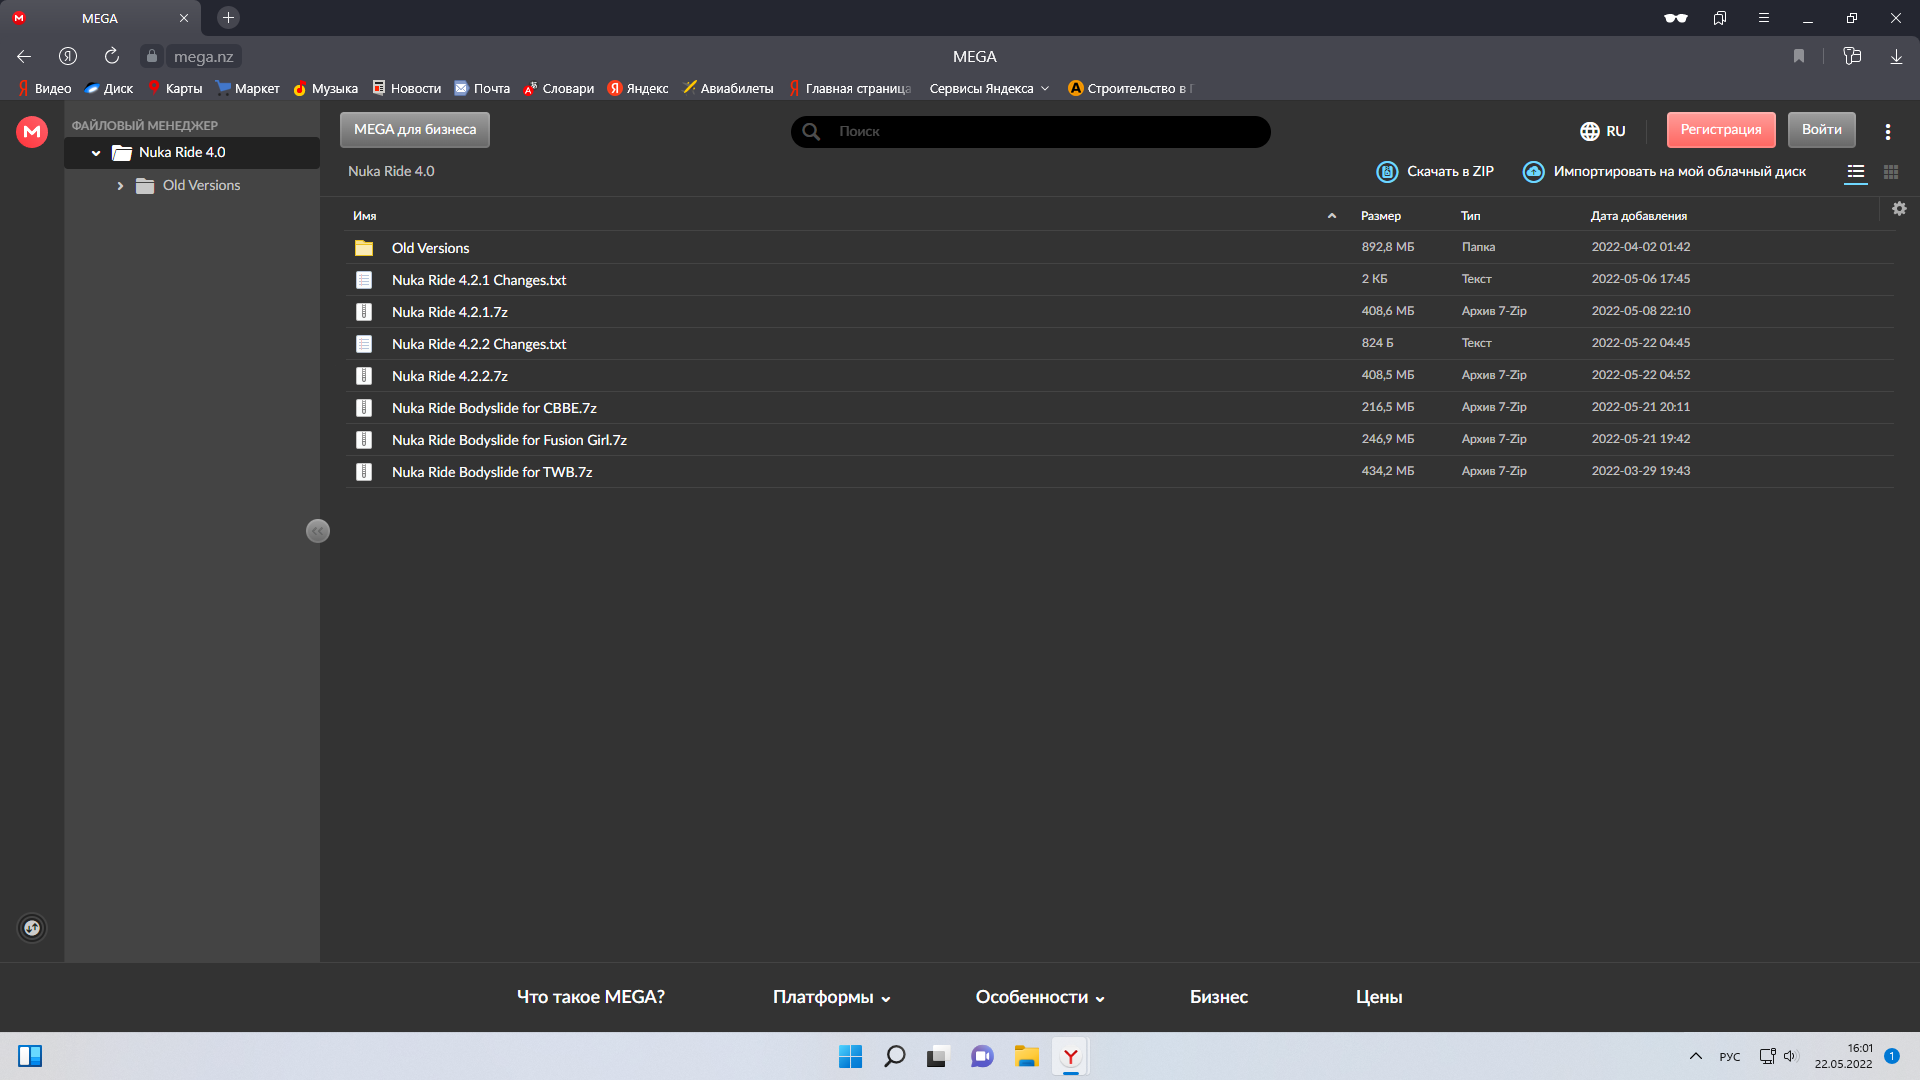Screen dimensions: 1920x1080
Task: Click the Поиск search field
Action: click(1040, 131)
